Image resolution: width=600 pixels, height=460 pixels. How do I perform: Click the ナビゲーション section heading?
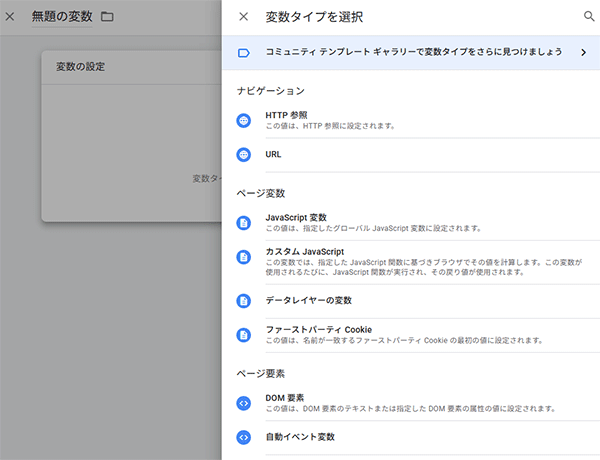click(x=271, y=91)
